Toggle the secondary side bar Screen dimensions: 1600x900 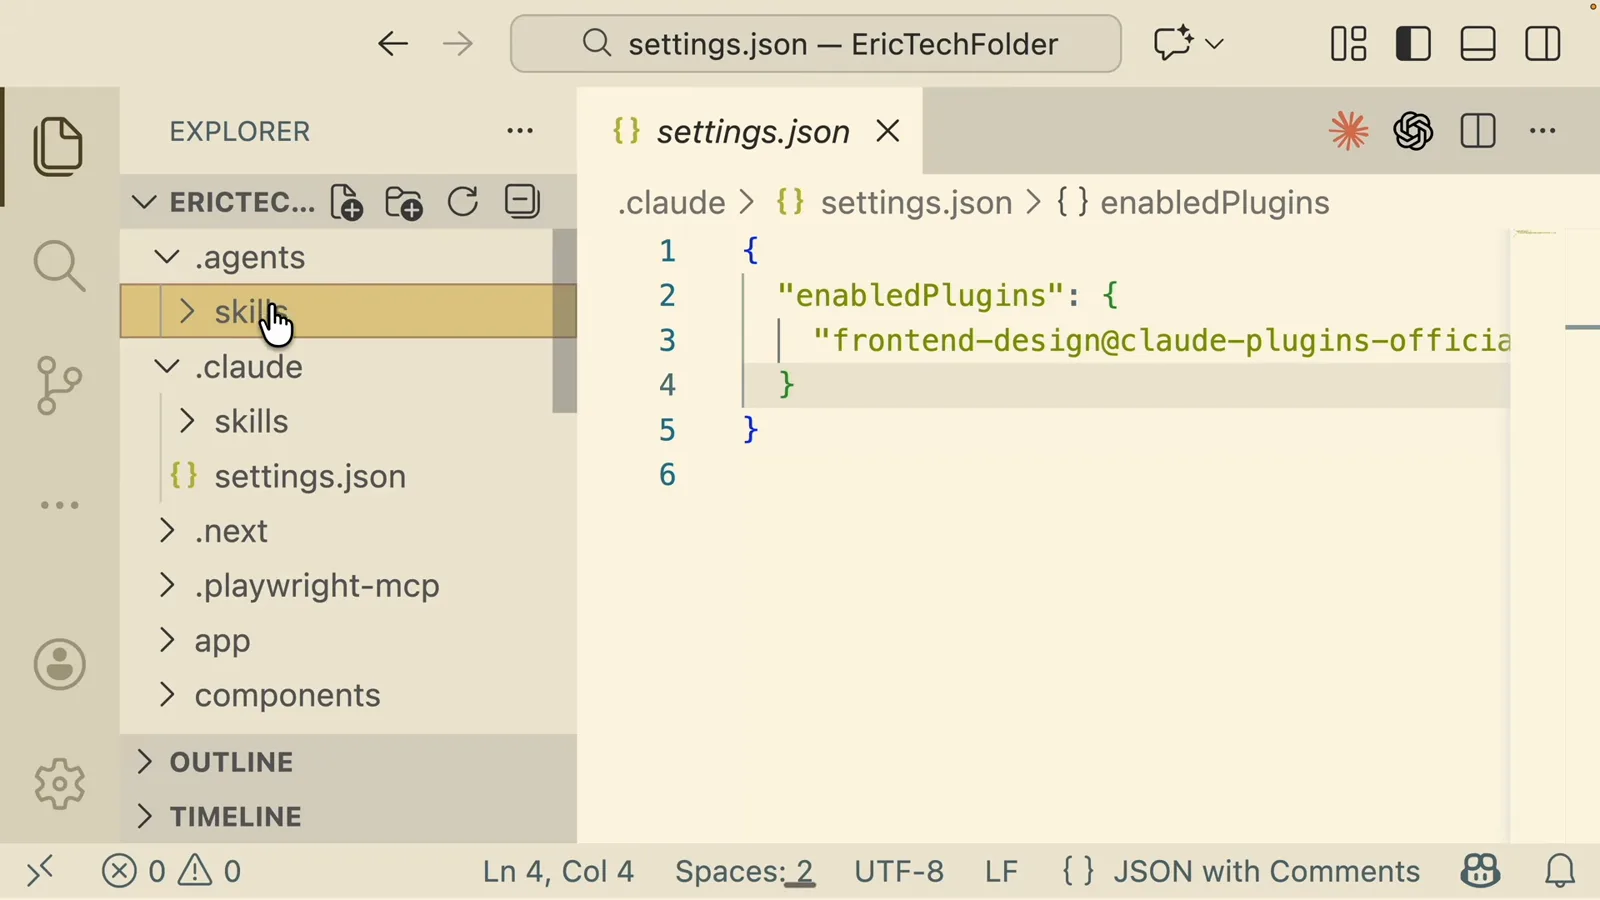pyautogui.click(x=1543, y=44)
